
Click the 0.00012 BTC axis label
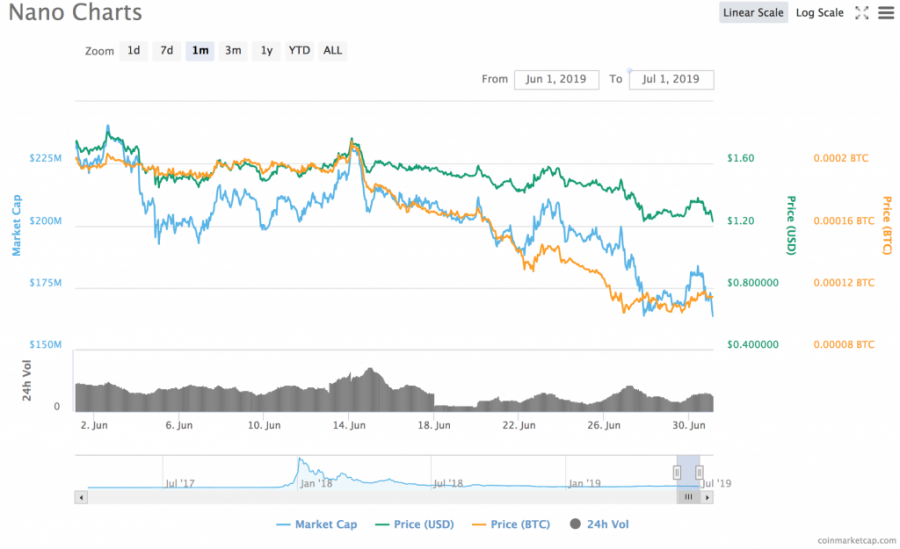844,283
